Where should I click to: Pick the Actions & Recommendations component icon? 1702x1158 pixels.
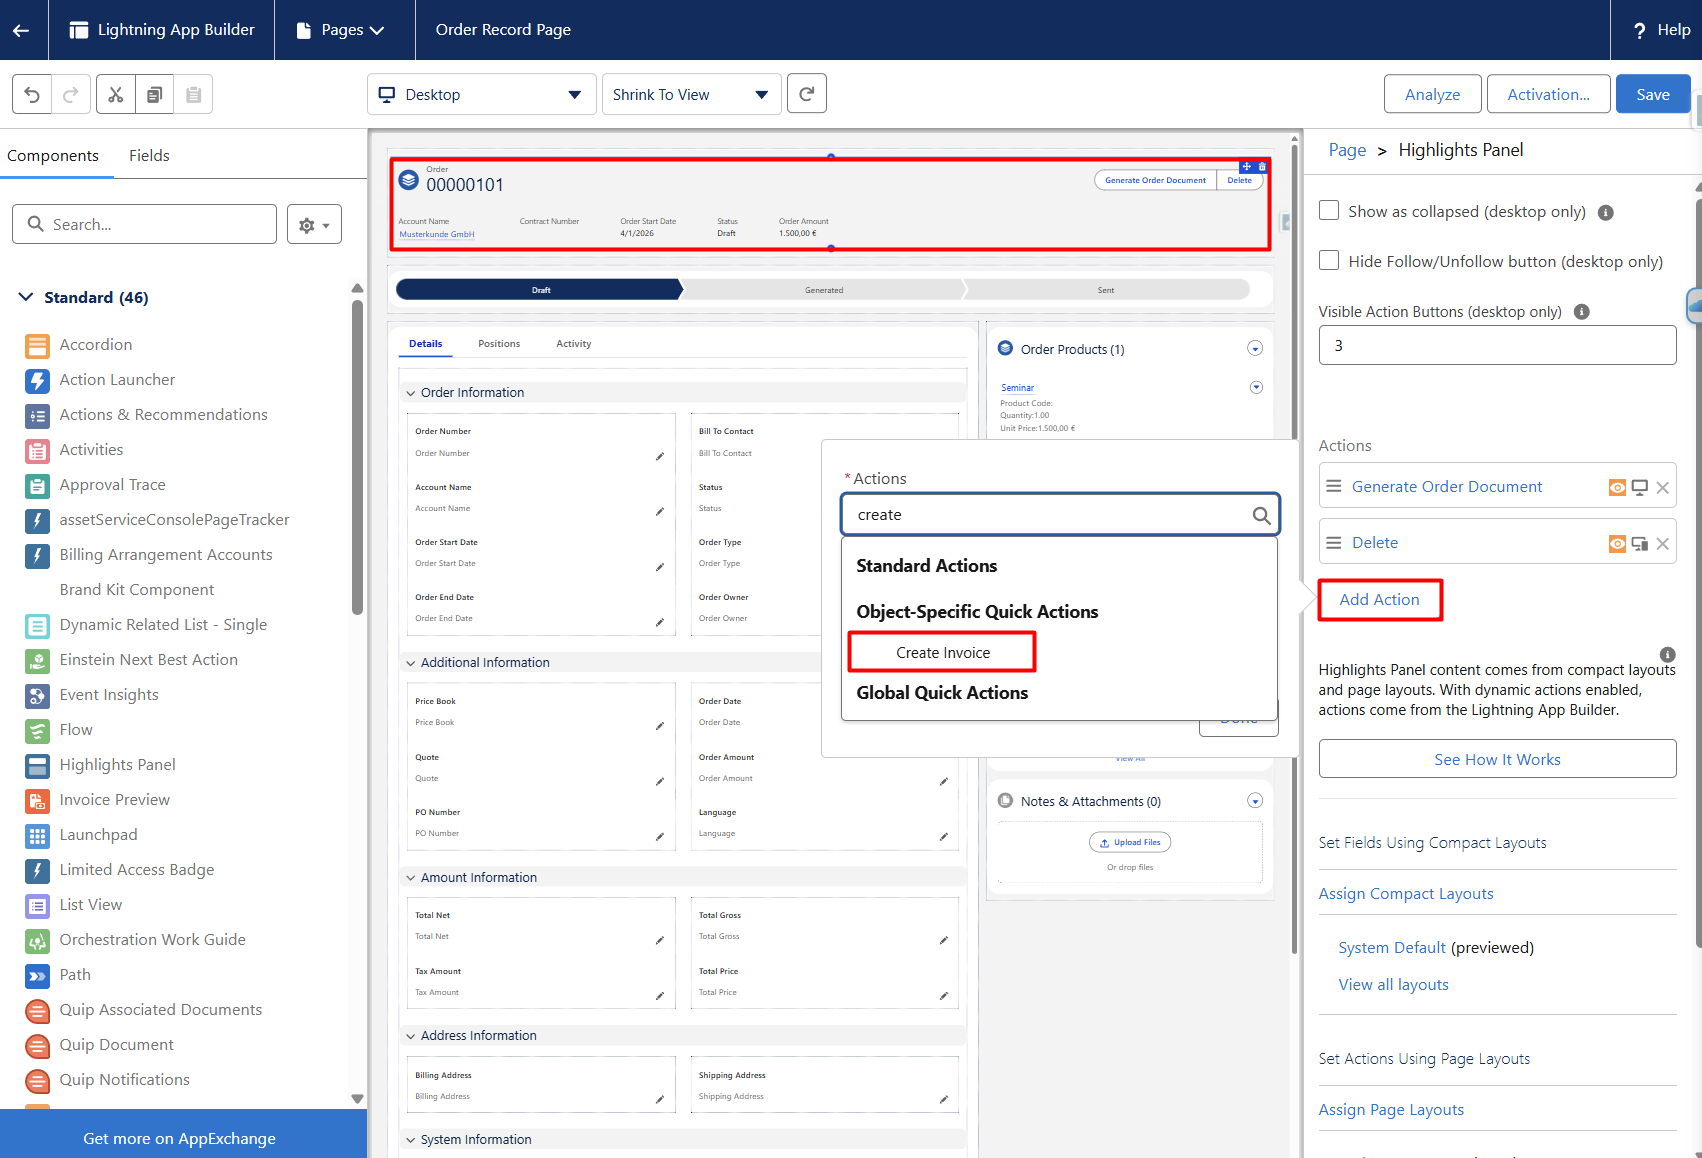[37, 416]
